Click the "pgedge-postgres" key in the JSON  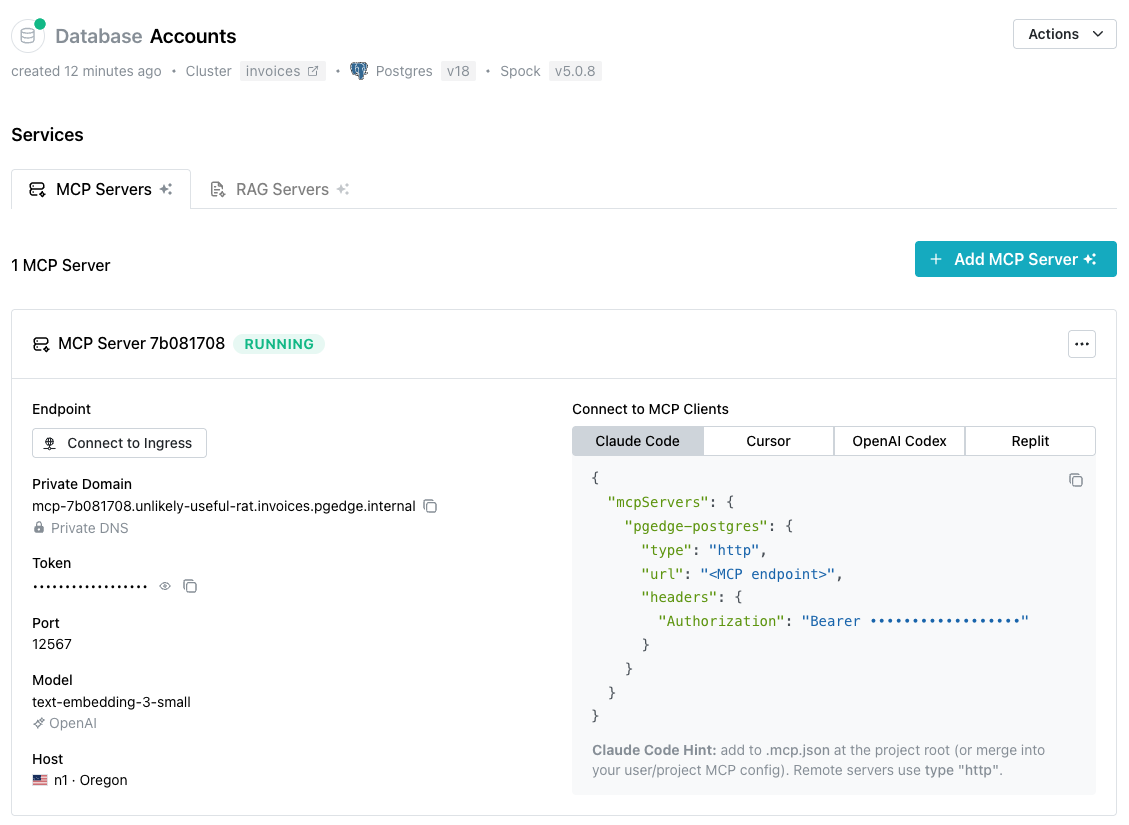pos(696,526)
